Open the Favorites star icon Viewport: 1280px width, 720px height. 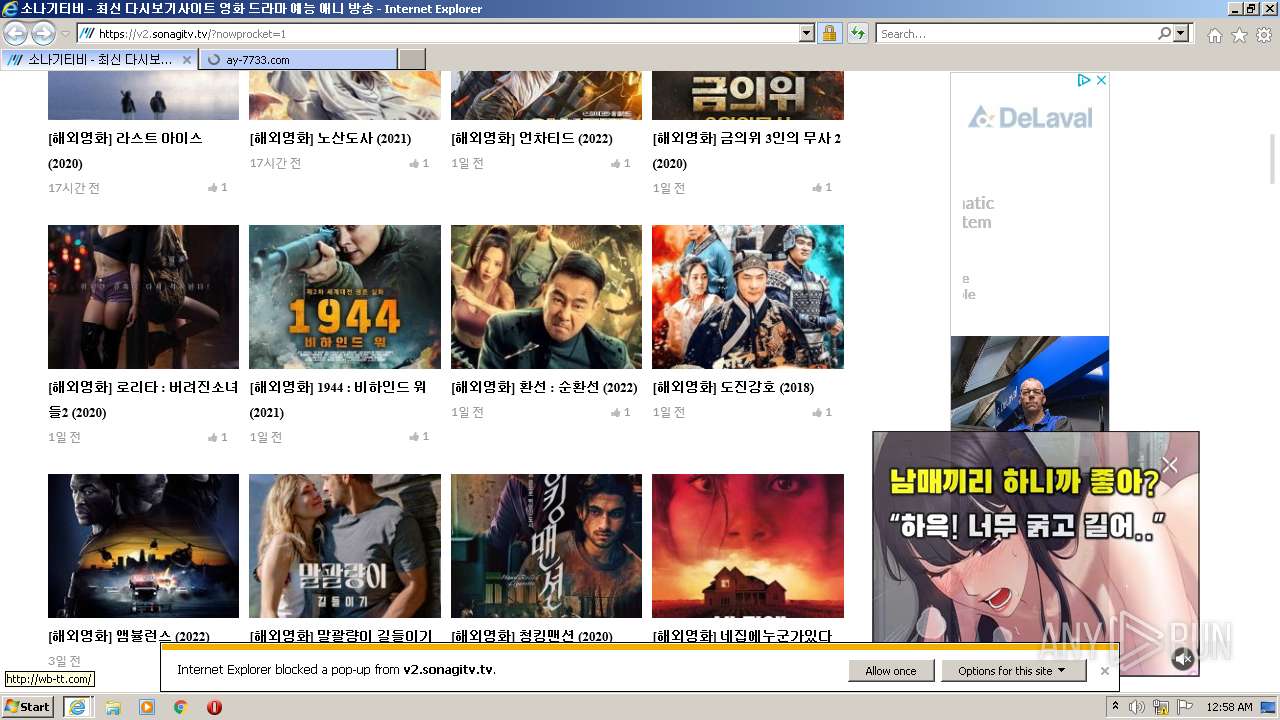point(1239,35)
